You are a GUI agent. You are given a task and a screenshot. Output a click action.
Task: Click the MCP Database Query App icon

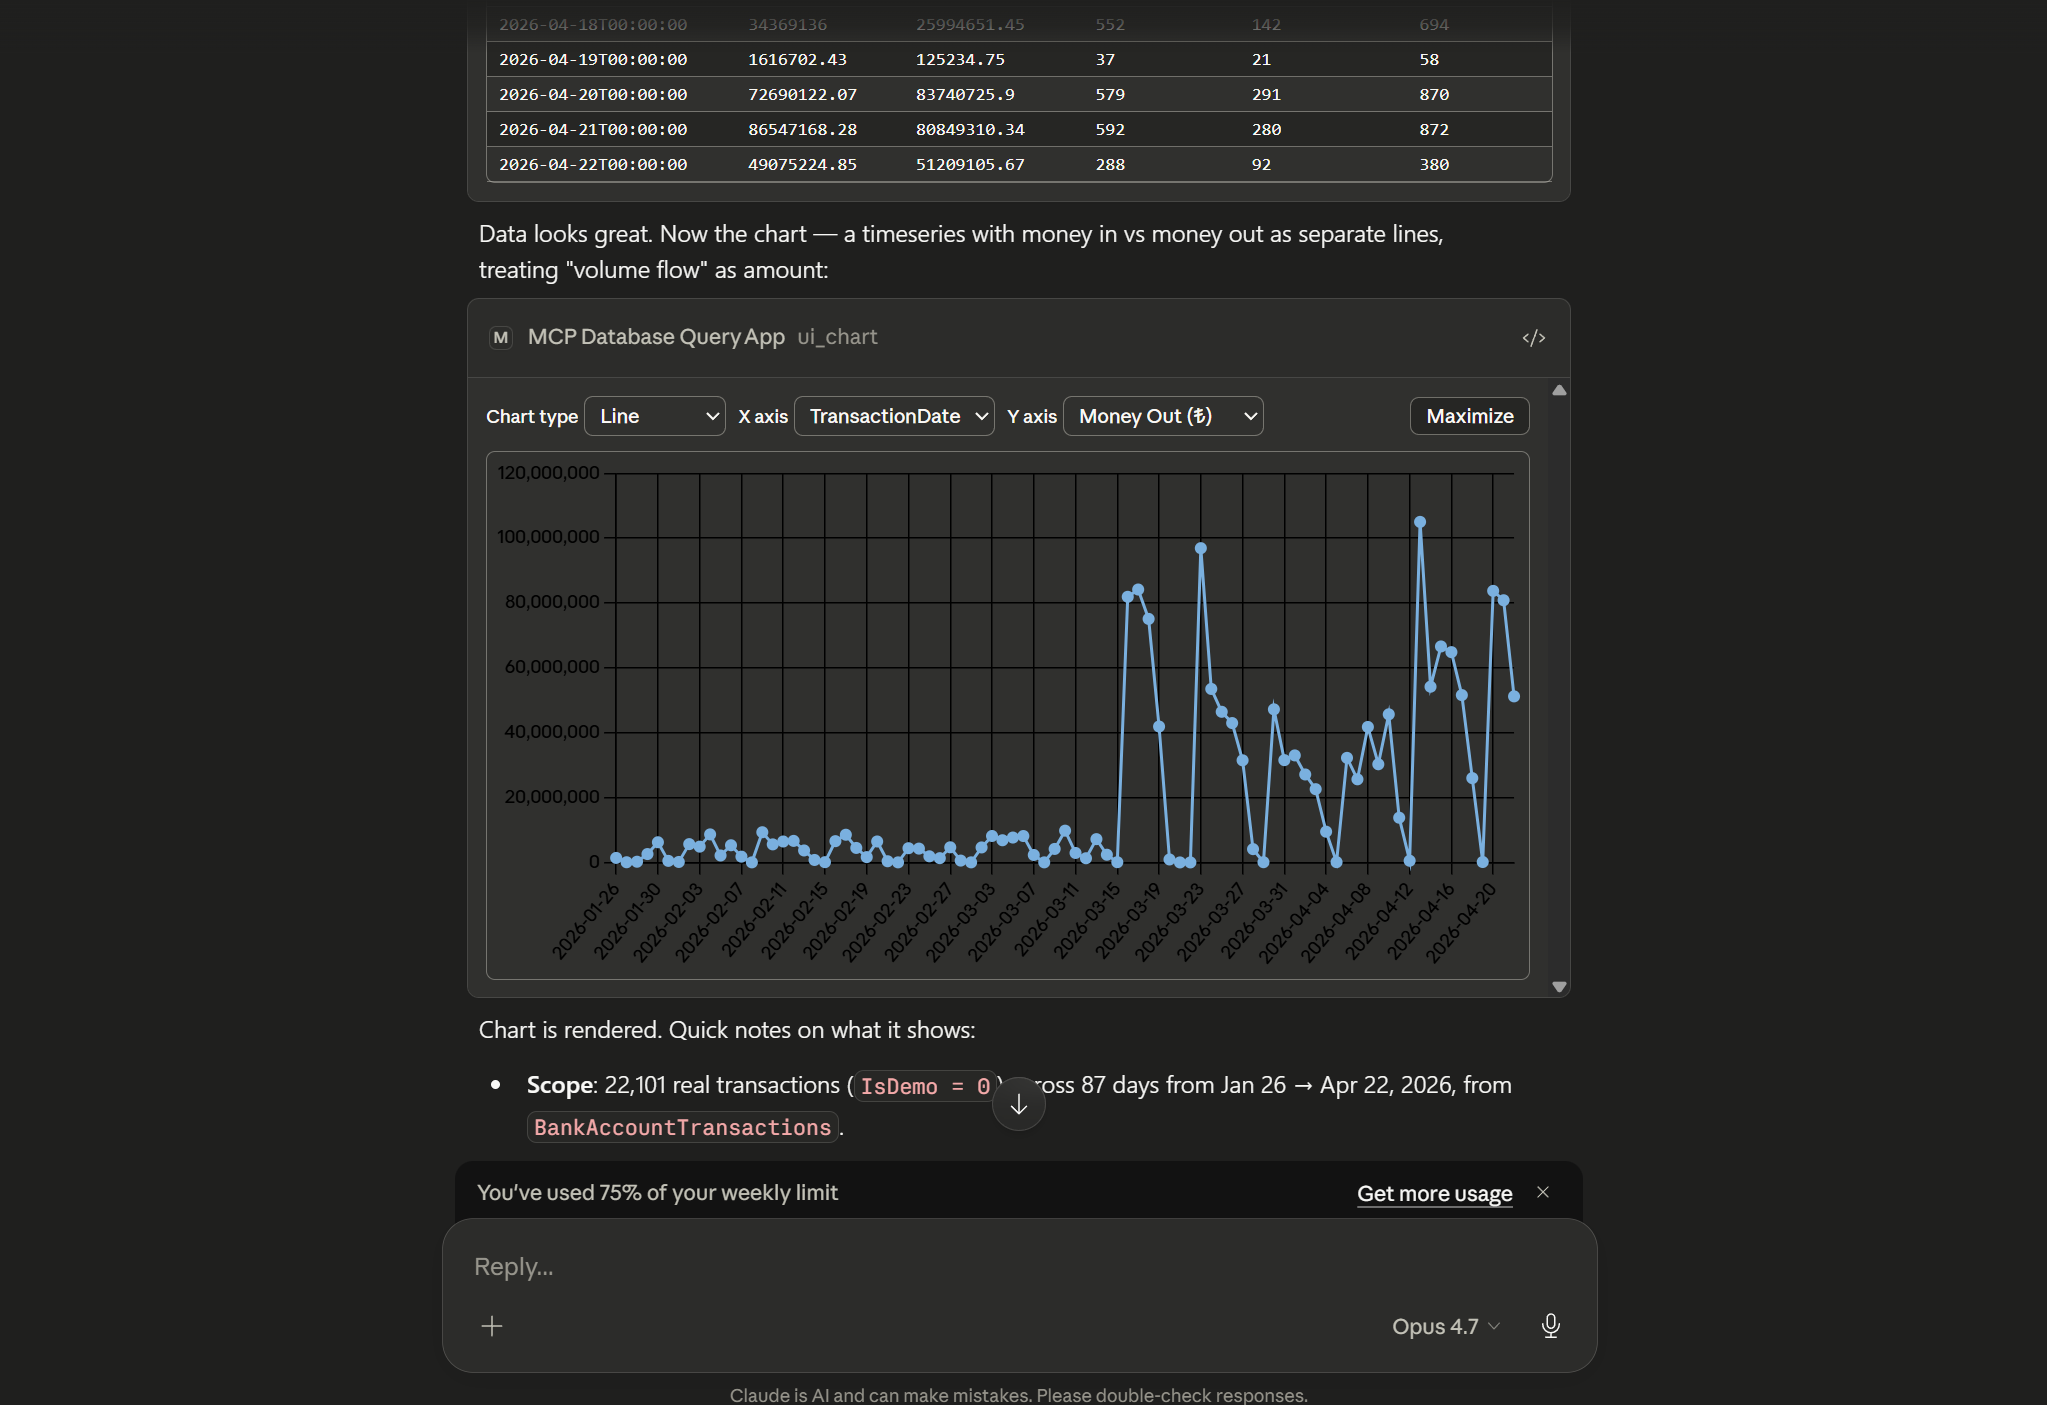[x=500, y=337]
